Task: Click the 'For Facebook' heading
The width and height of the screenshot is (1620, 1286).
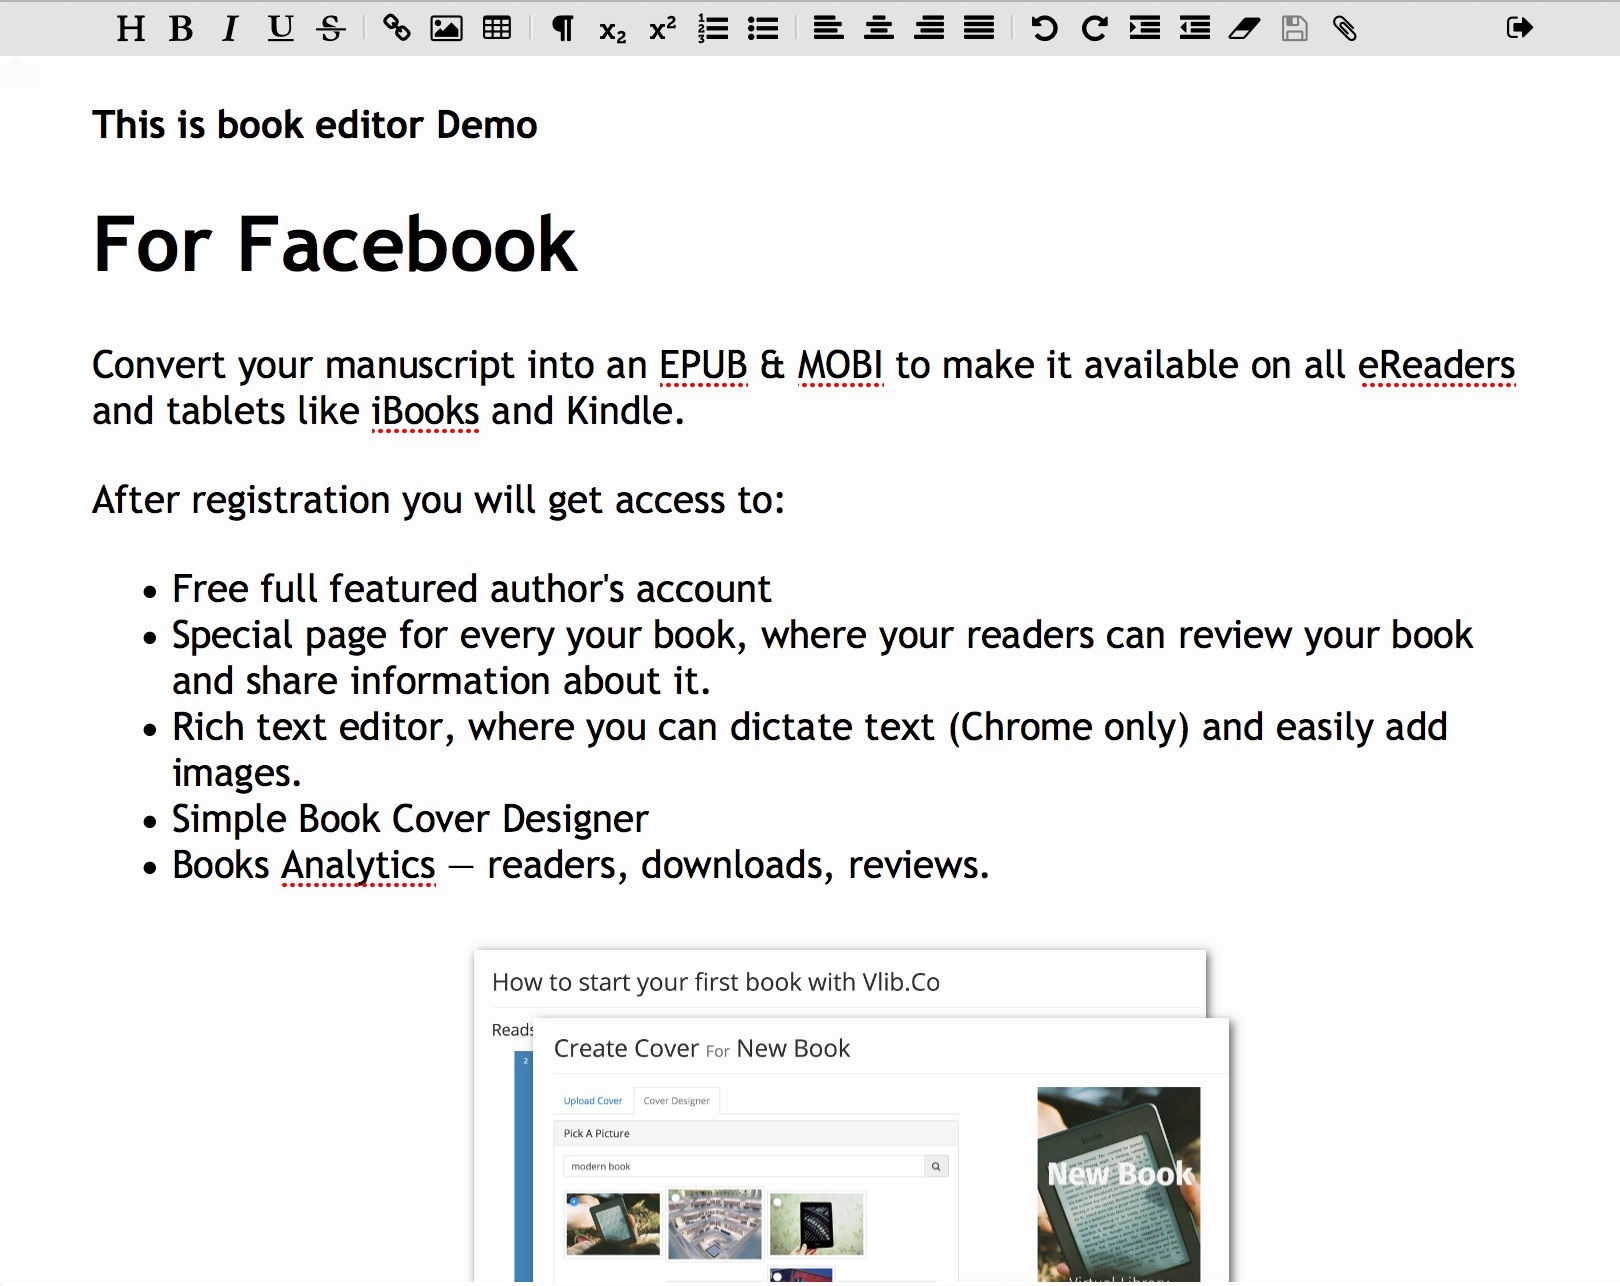Action: tap(335, 243)
